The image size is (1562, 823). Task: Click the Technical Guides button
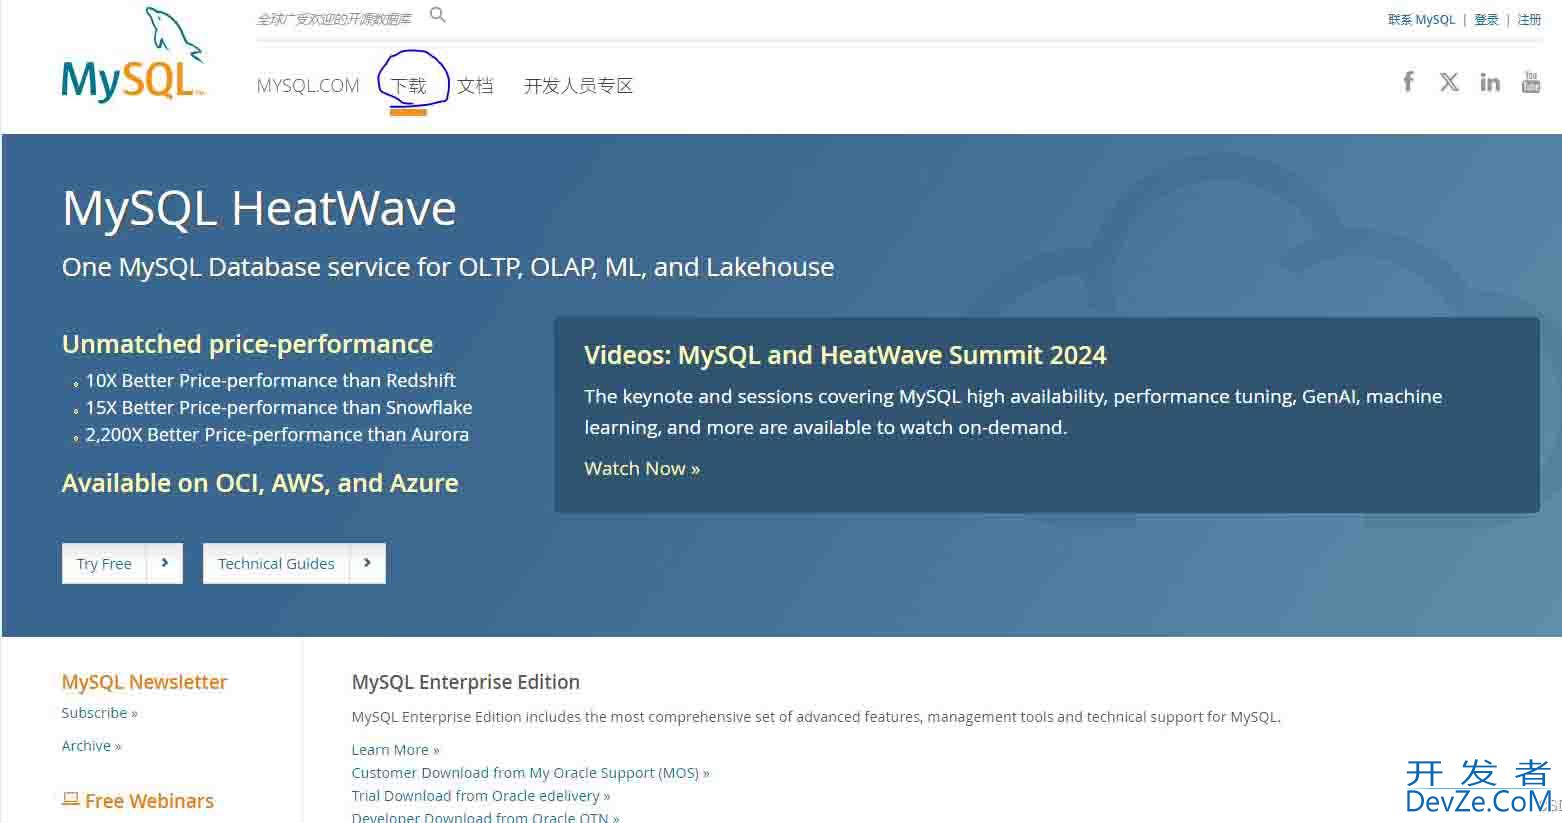(x=294, y=563)
